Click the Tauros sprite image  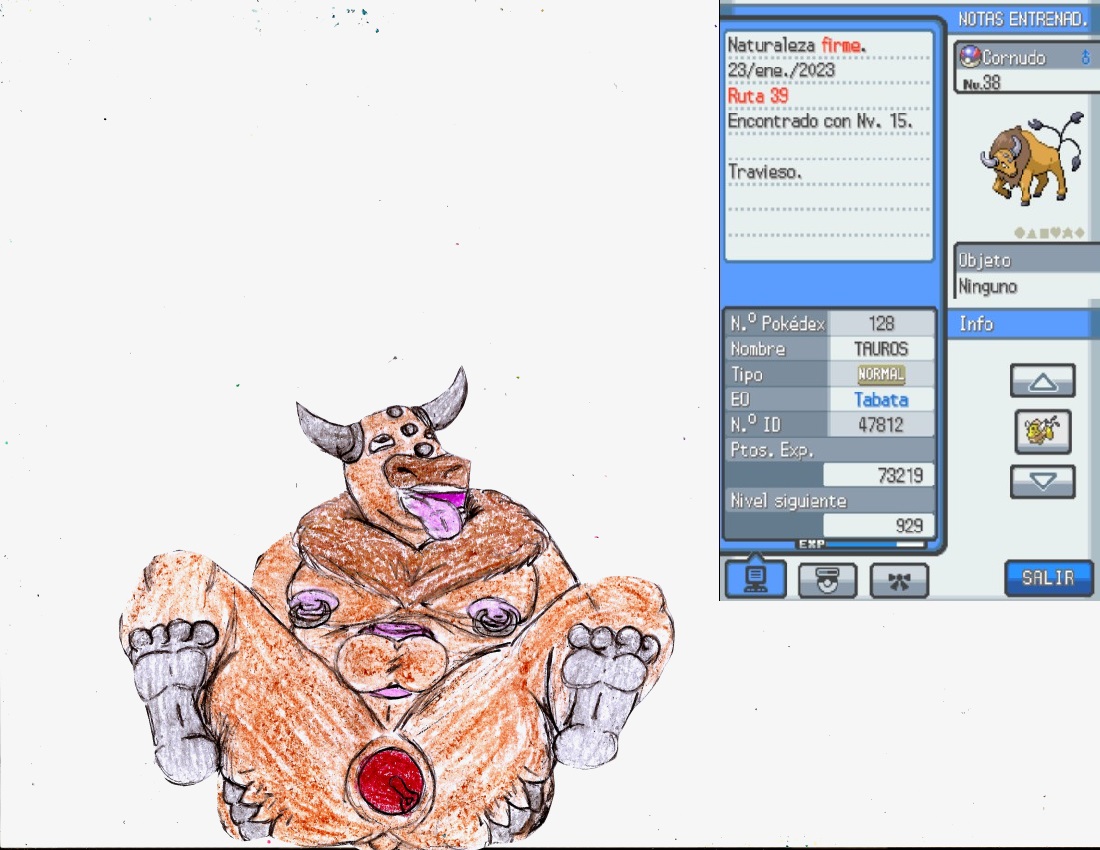coord(1031,158)
